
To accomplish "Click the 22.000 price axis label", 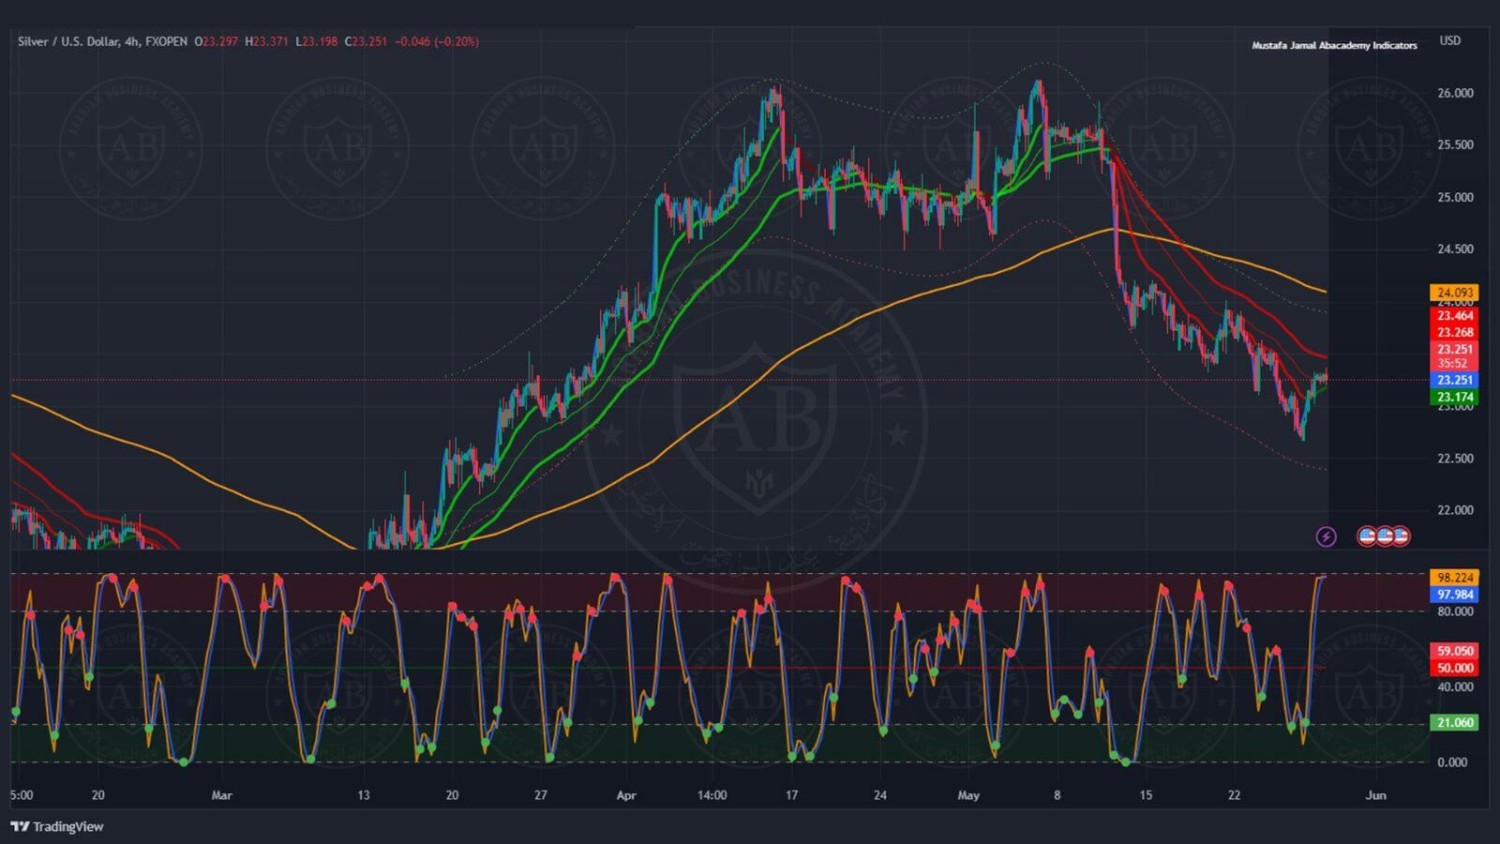I will pyautogui.click(x=1455, y=510).
